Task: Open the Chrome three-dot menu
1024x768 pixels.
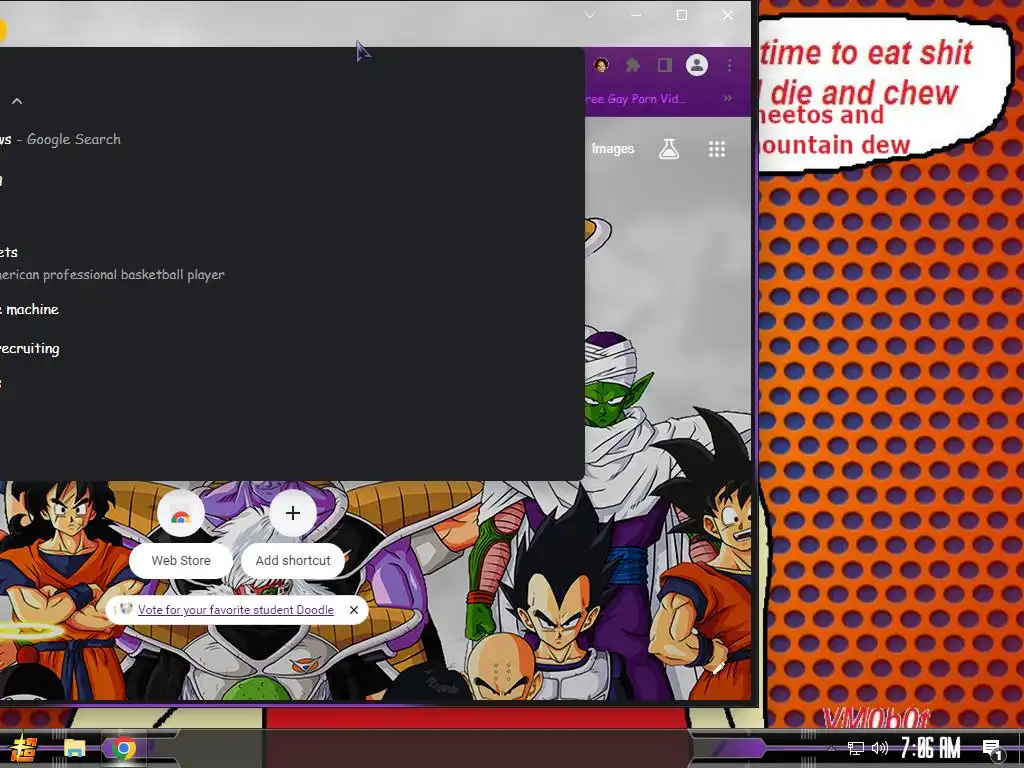Action: tap(729, 65)
